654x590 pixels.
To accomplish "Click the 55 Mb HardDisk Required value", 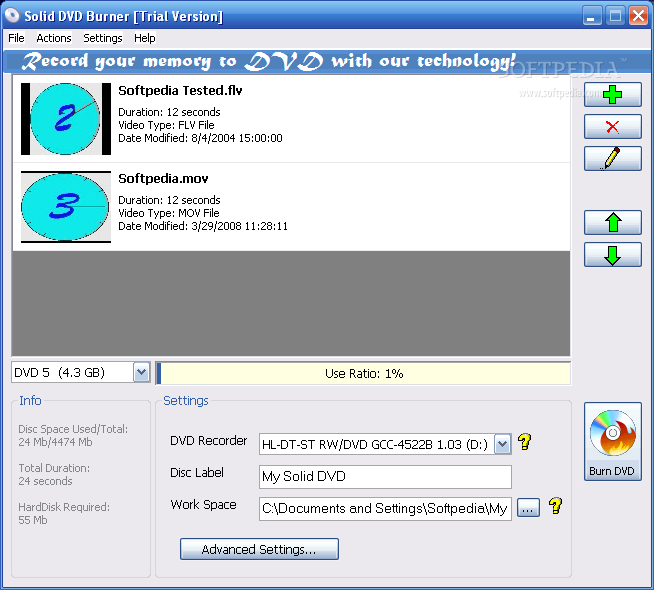I will [x=33, y=520].
